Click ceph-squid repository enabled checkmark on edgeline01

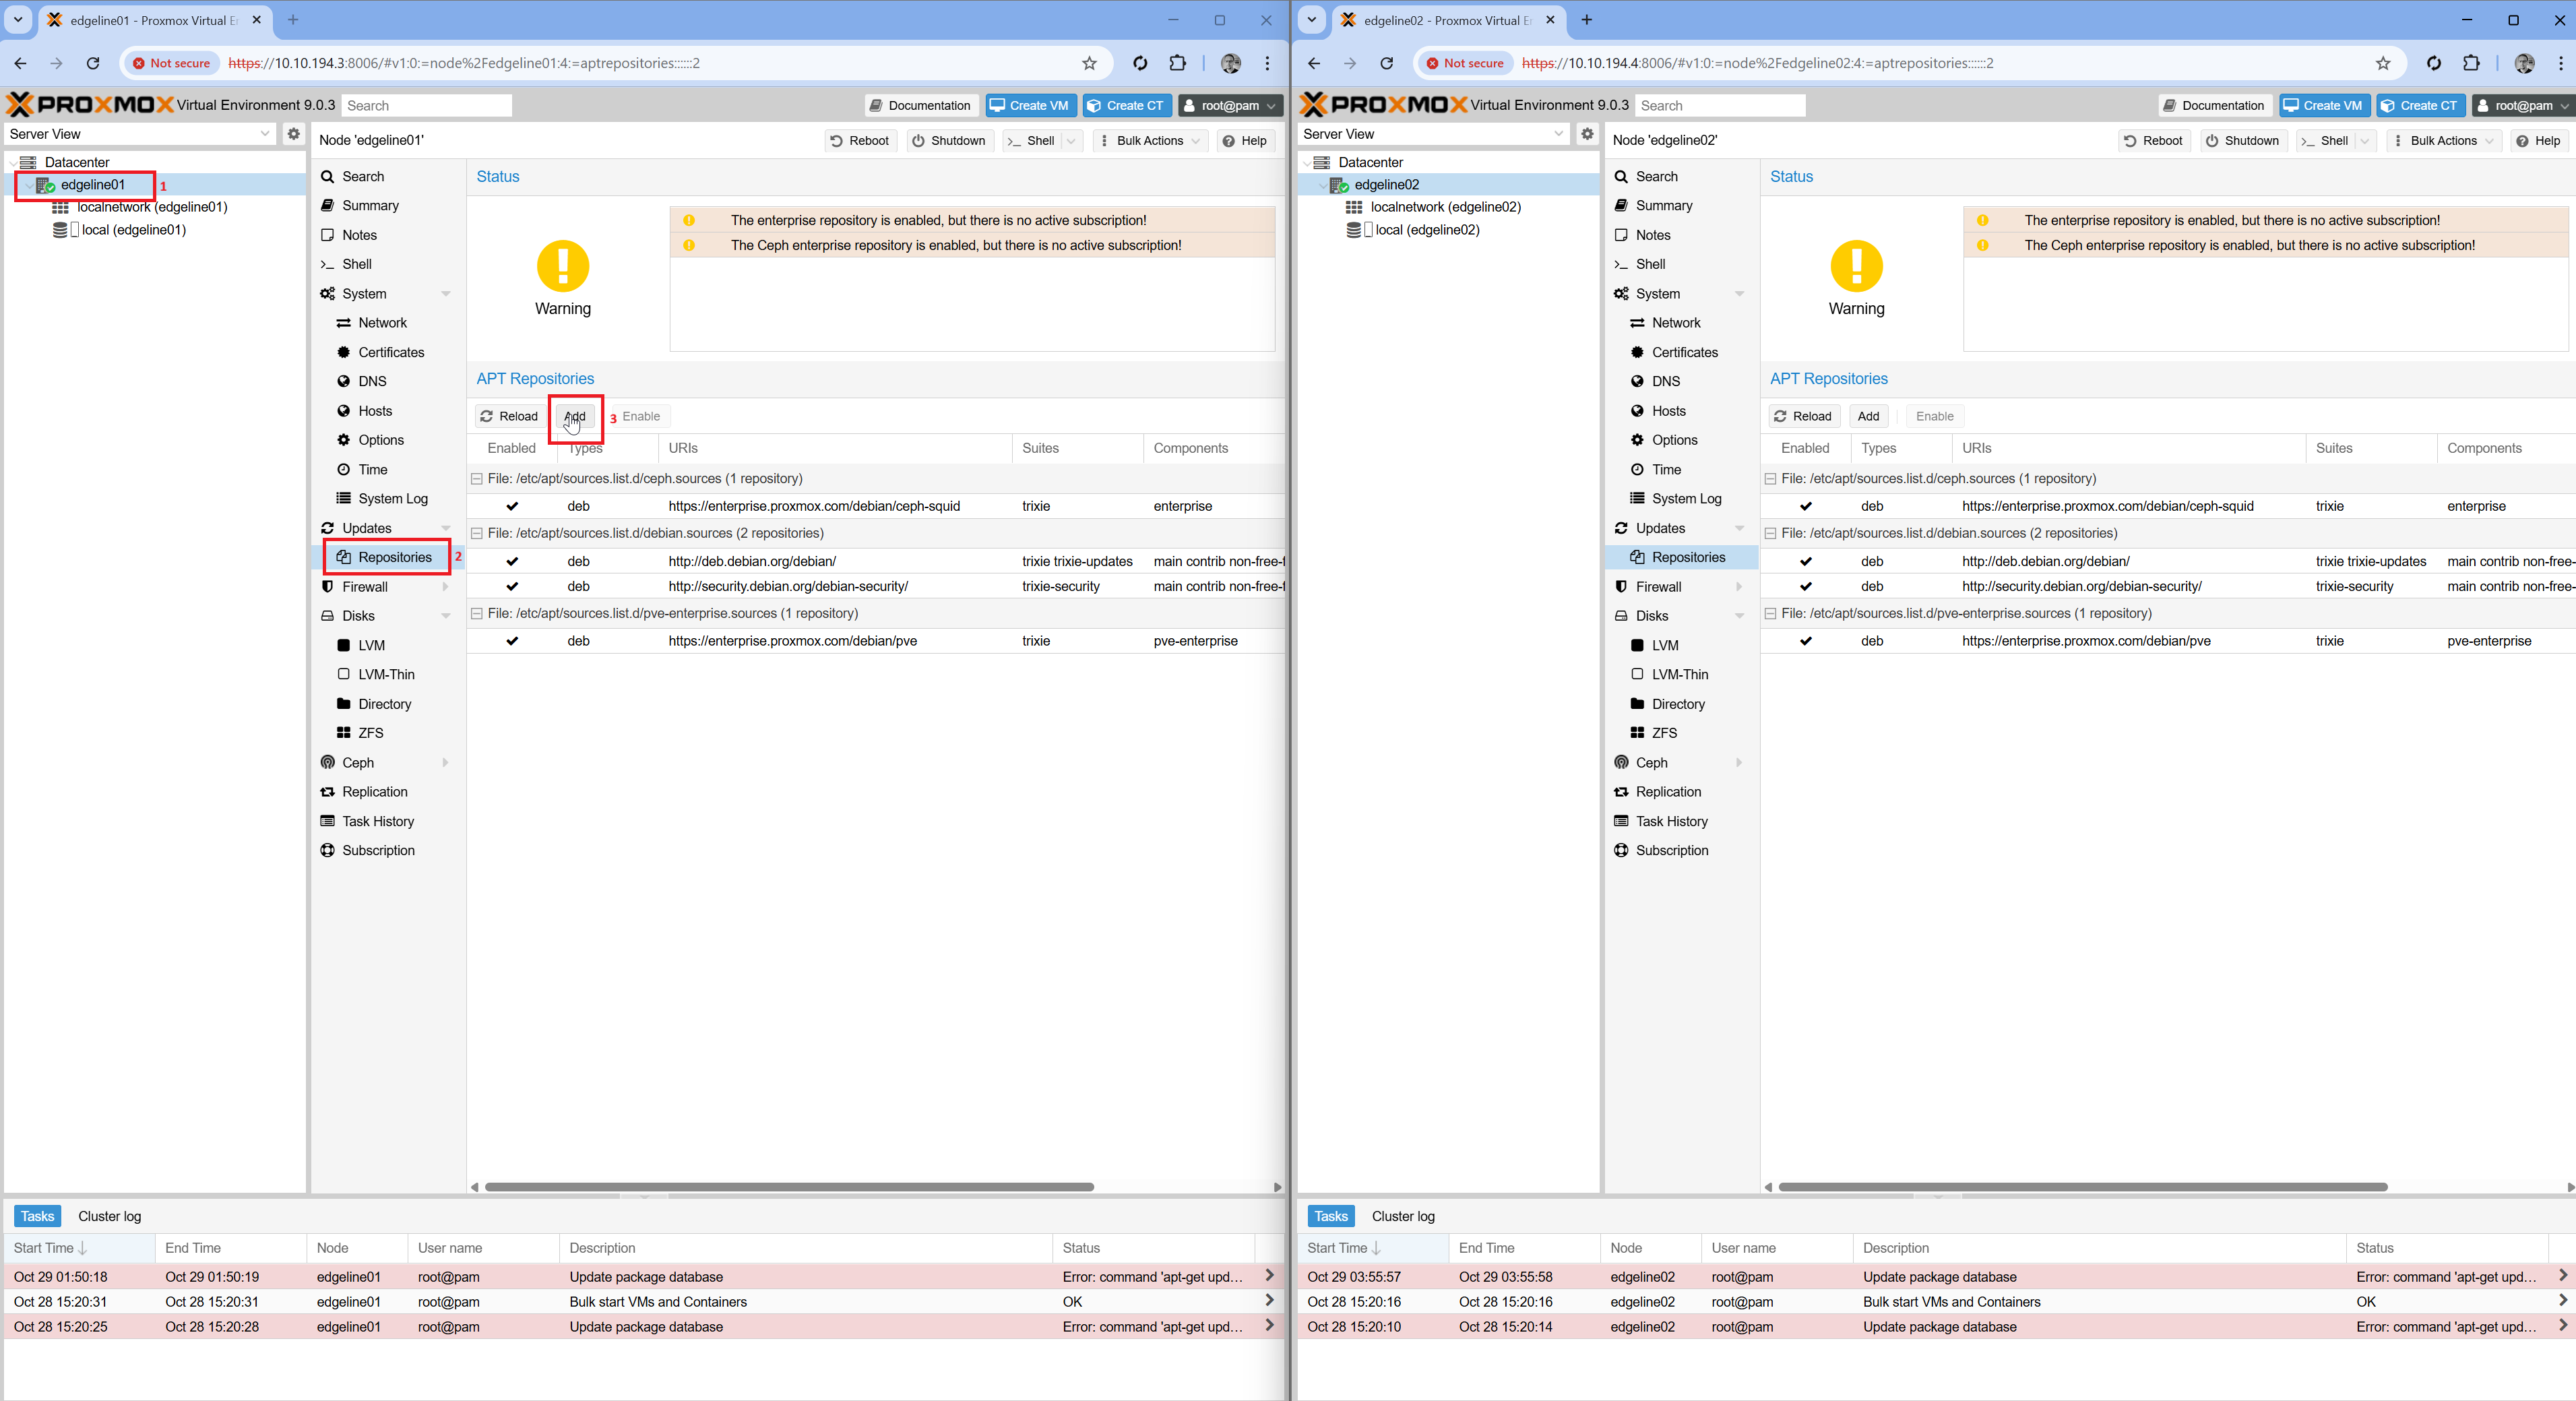click(512, 506)
